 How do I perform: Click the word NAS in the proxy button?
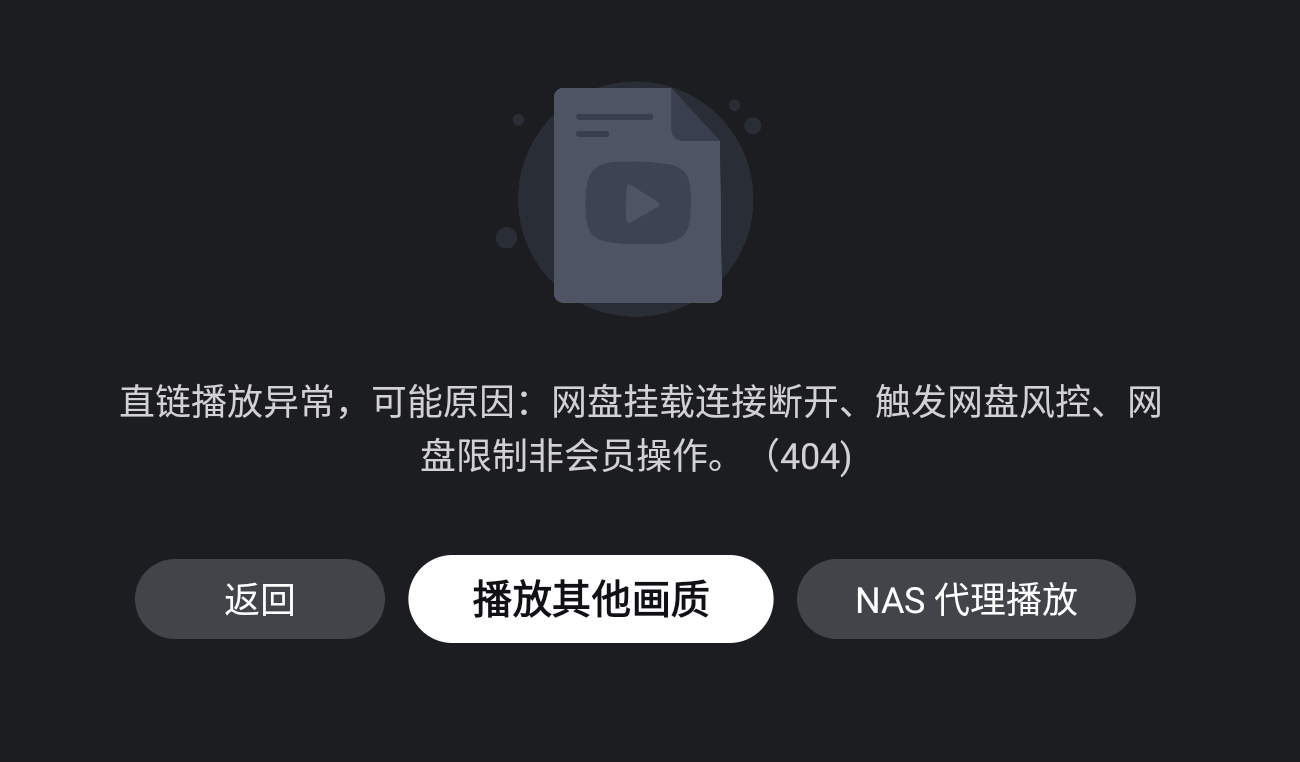(x=890, y=600)
